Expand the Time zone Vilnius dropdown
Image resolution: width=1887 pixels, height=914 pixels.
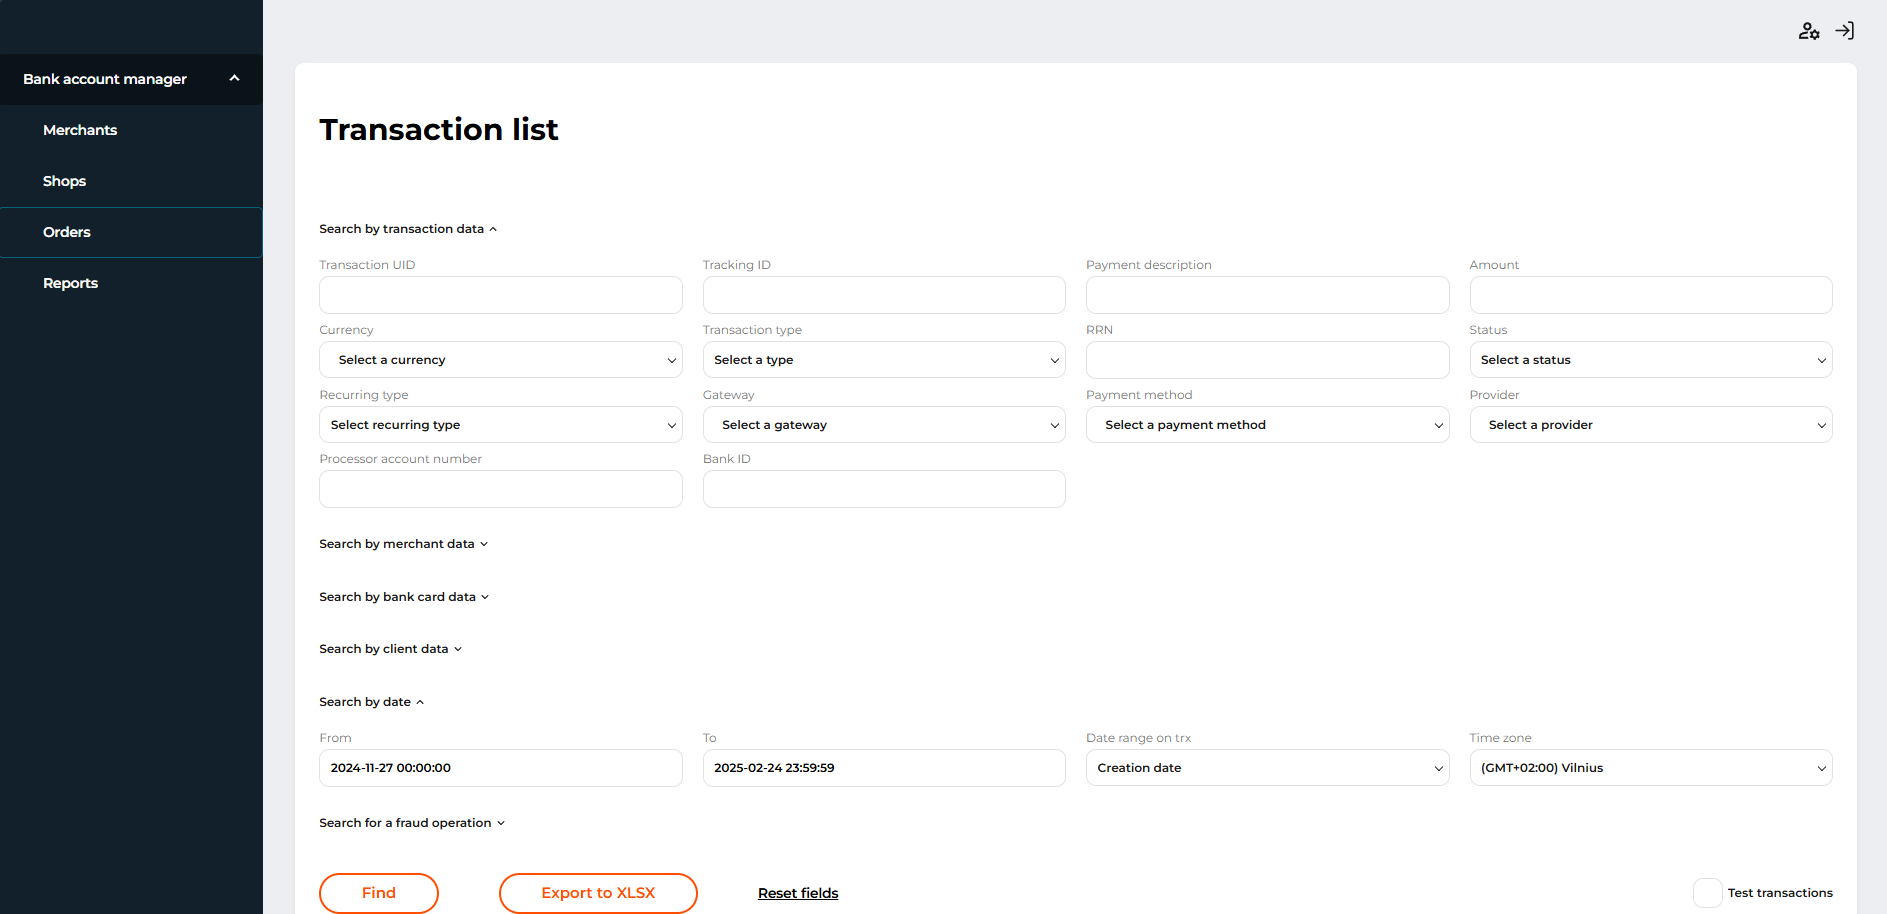(x=1650, y=768)
